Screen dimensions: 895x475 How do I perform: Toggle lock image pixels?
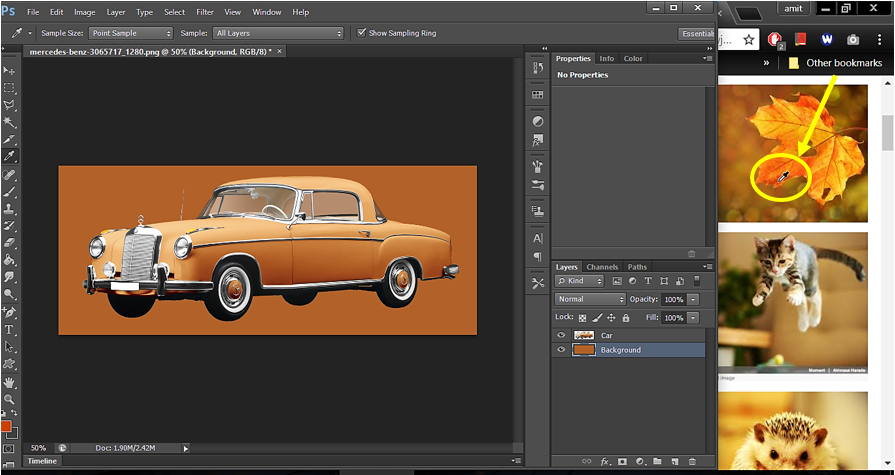[597, 318]
